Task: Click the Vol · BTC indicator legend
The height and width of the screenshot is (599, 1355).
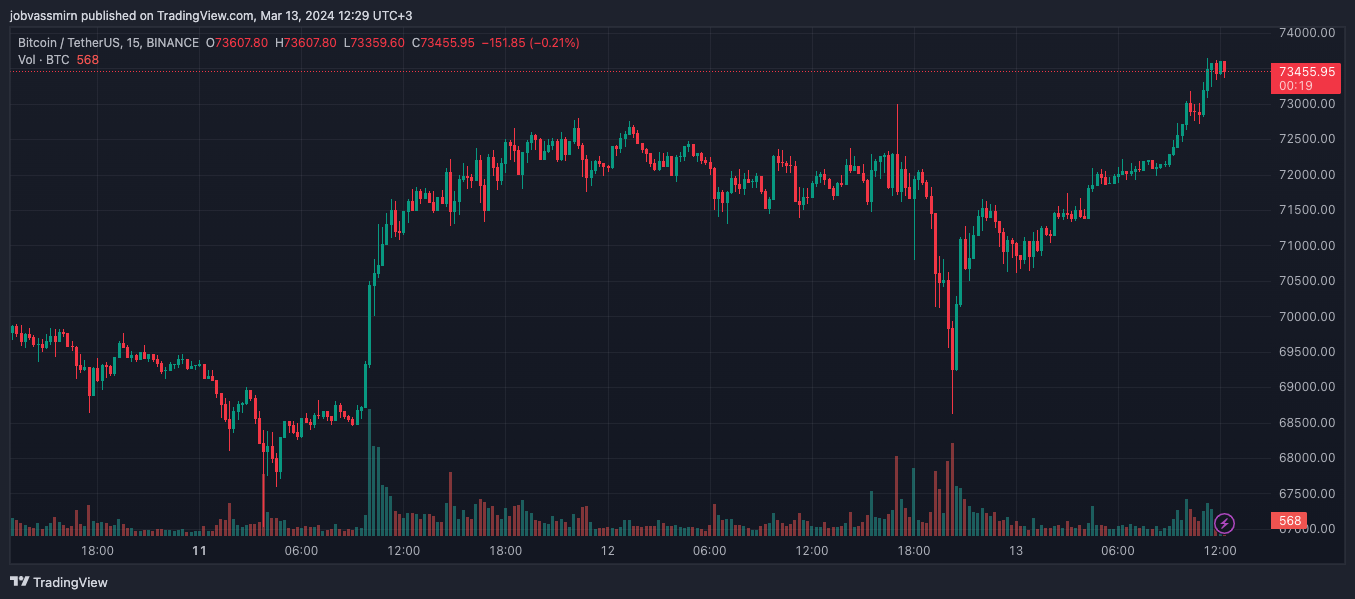Action: (x=44, y=60)
